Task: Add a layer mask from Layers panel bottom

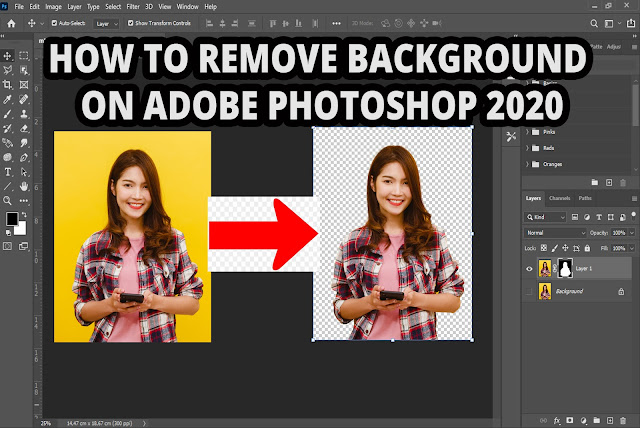Action: coord(570,421)
